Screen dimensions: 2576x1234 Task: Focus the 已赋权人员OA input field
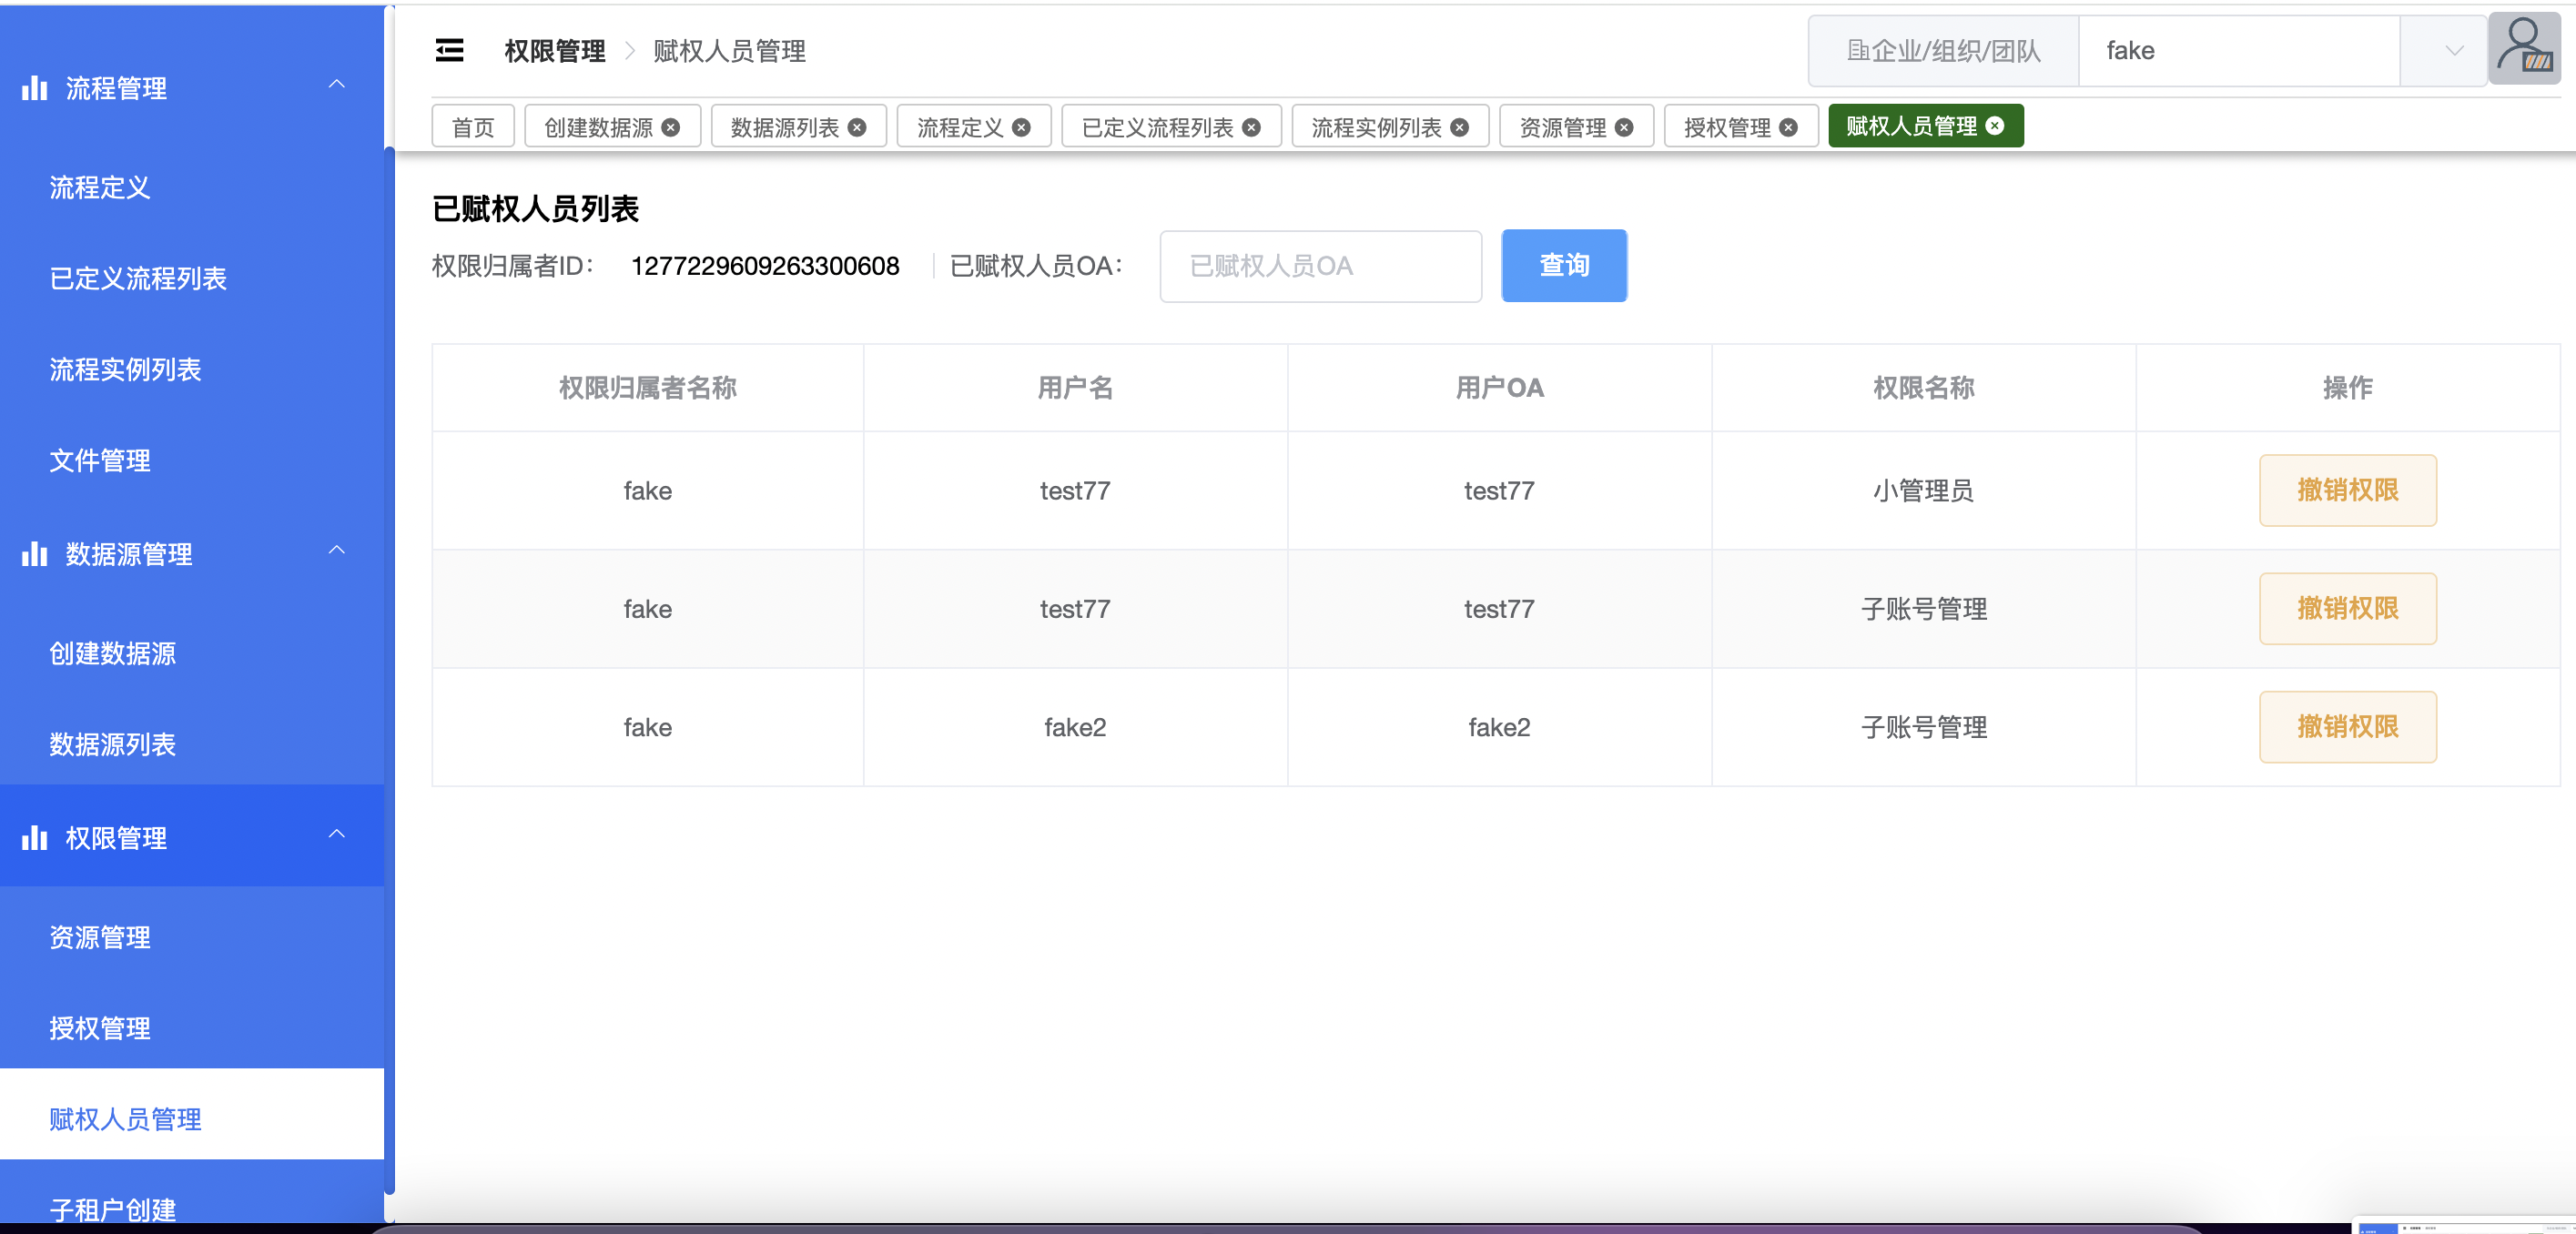[x=1320, y=266]
